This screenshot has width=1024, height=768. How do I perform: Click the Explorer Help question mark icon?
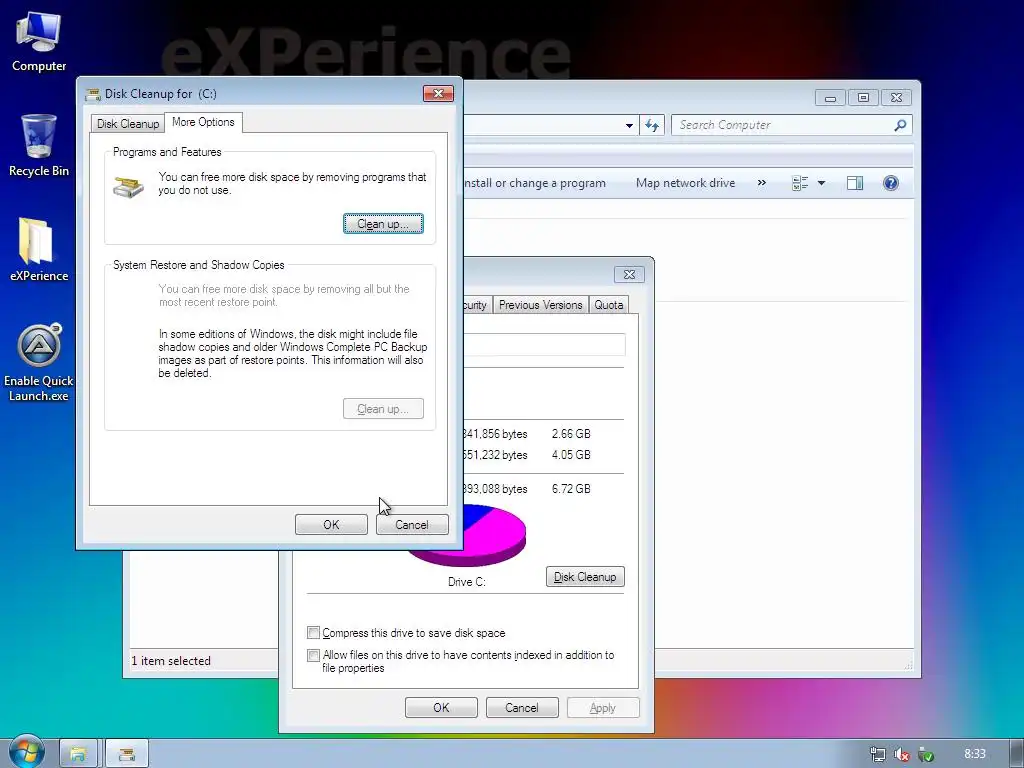point(890,183)
